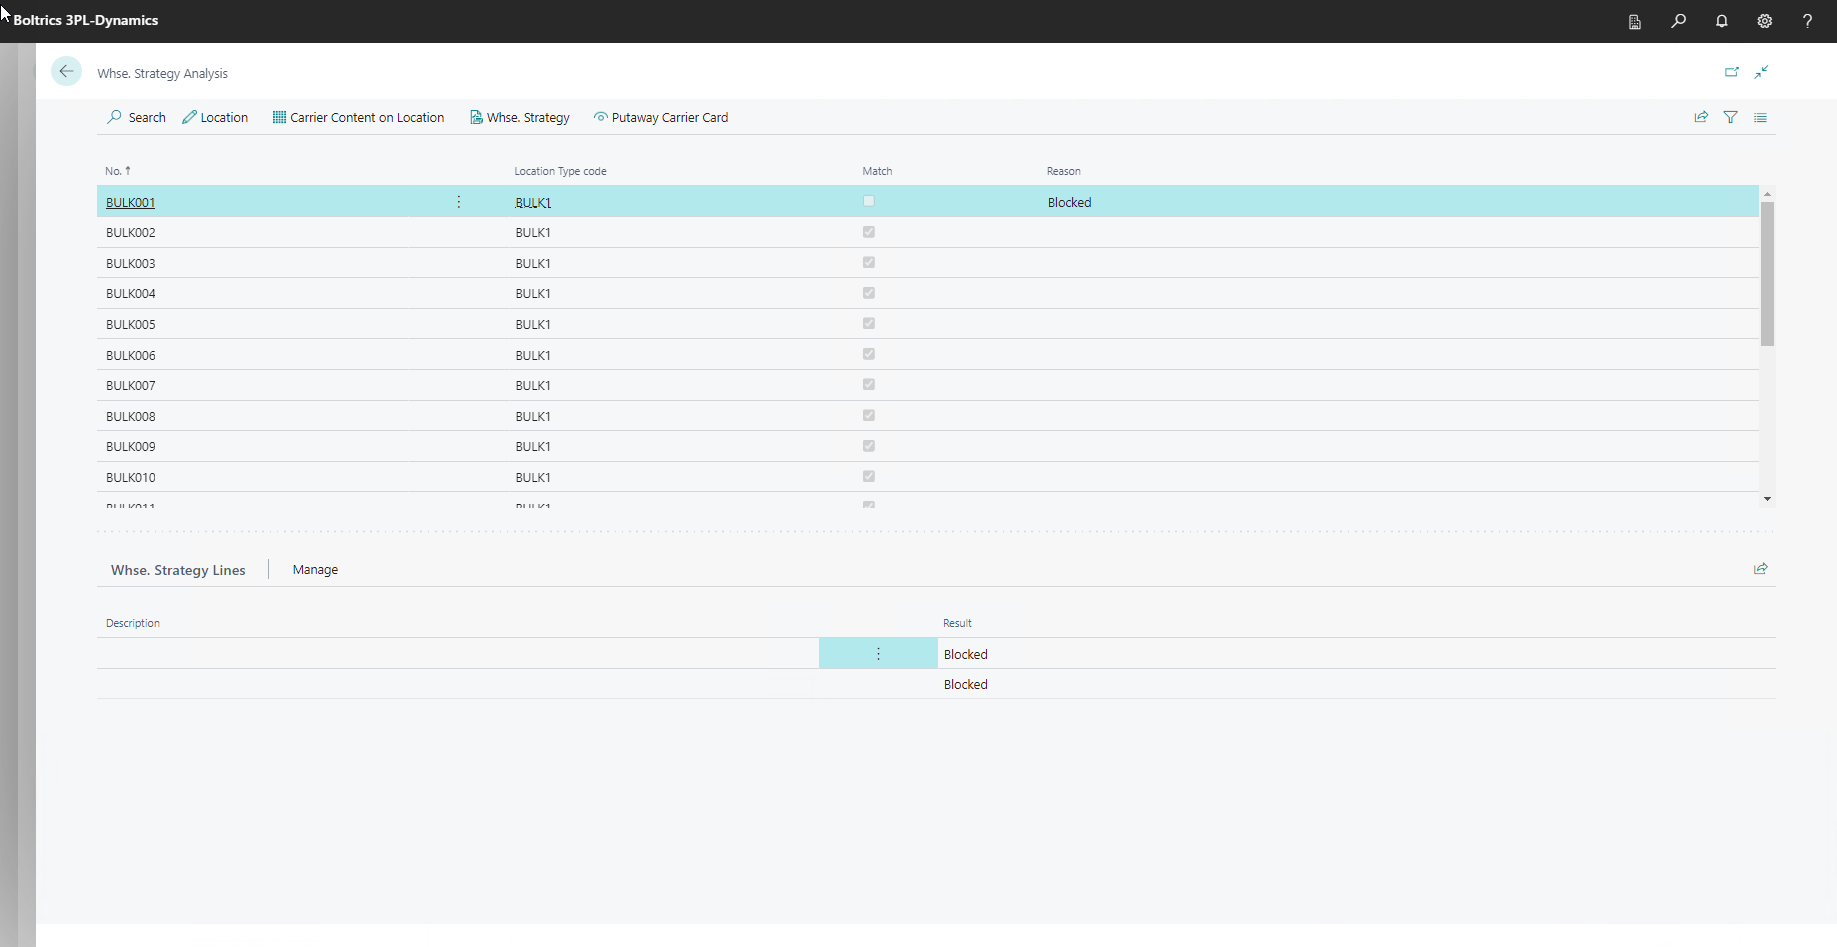Open the help question mark
Viewport: 1837px width, 947px height.
[1807, 21]
